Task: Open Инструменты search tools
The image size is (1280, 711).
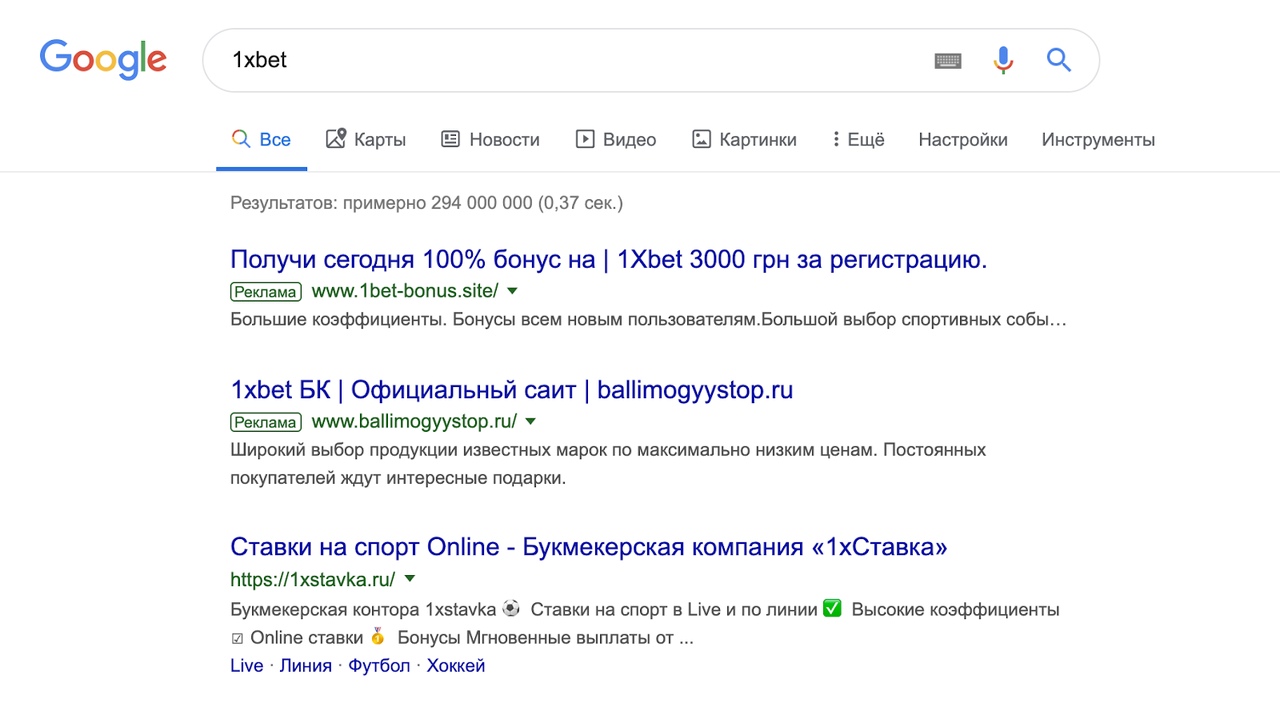Action: tap(1098, 140)
